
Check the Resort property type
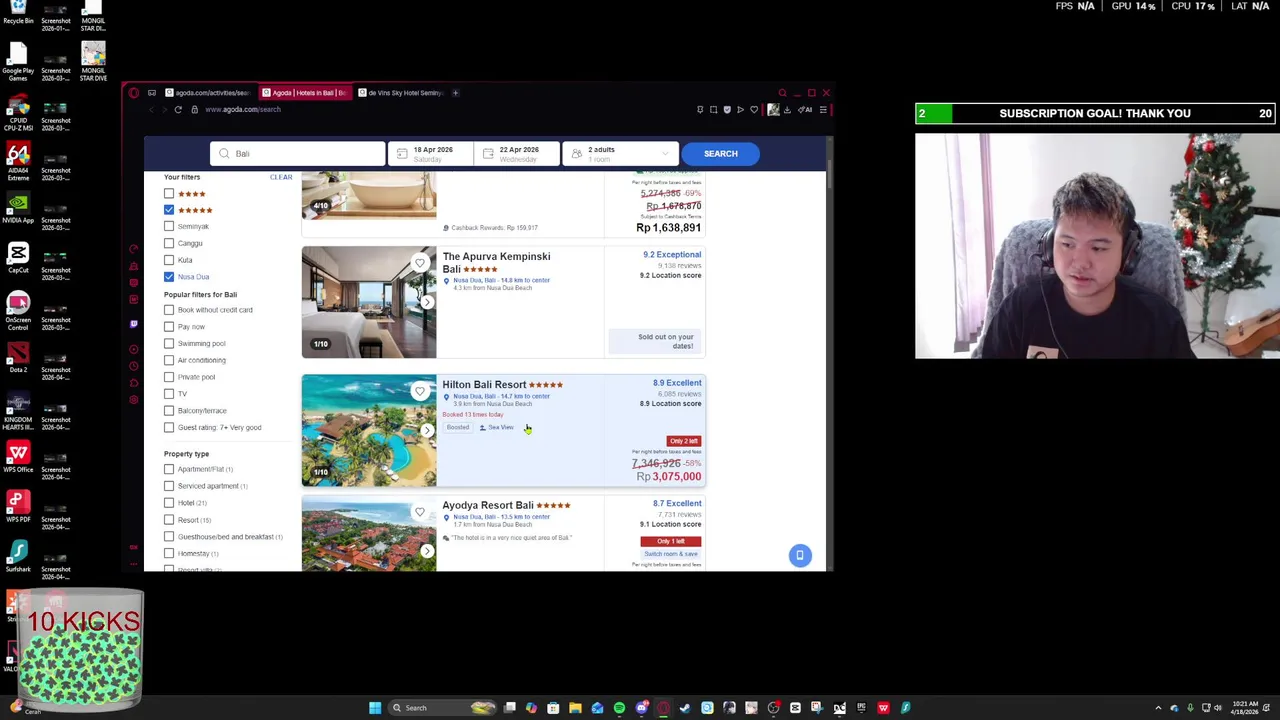pos(169,519)
